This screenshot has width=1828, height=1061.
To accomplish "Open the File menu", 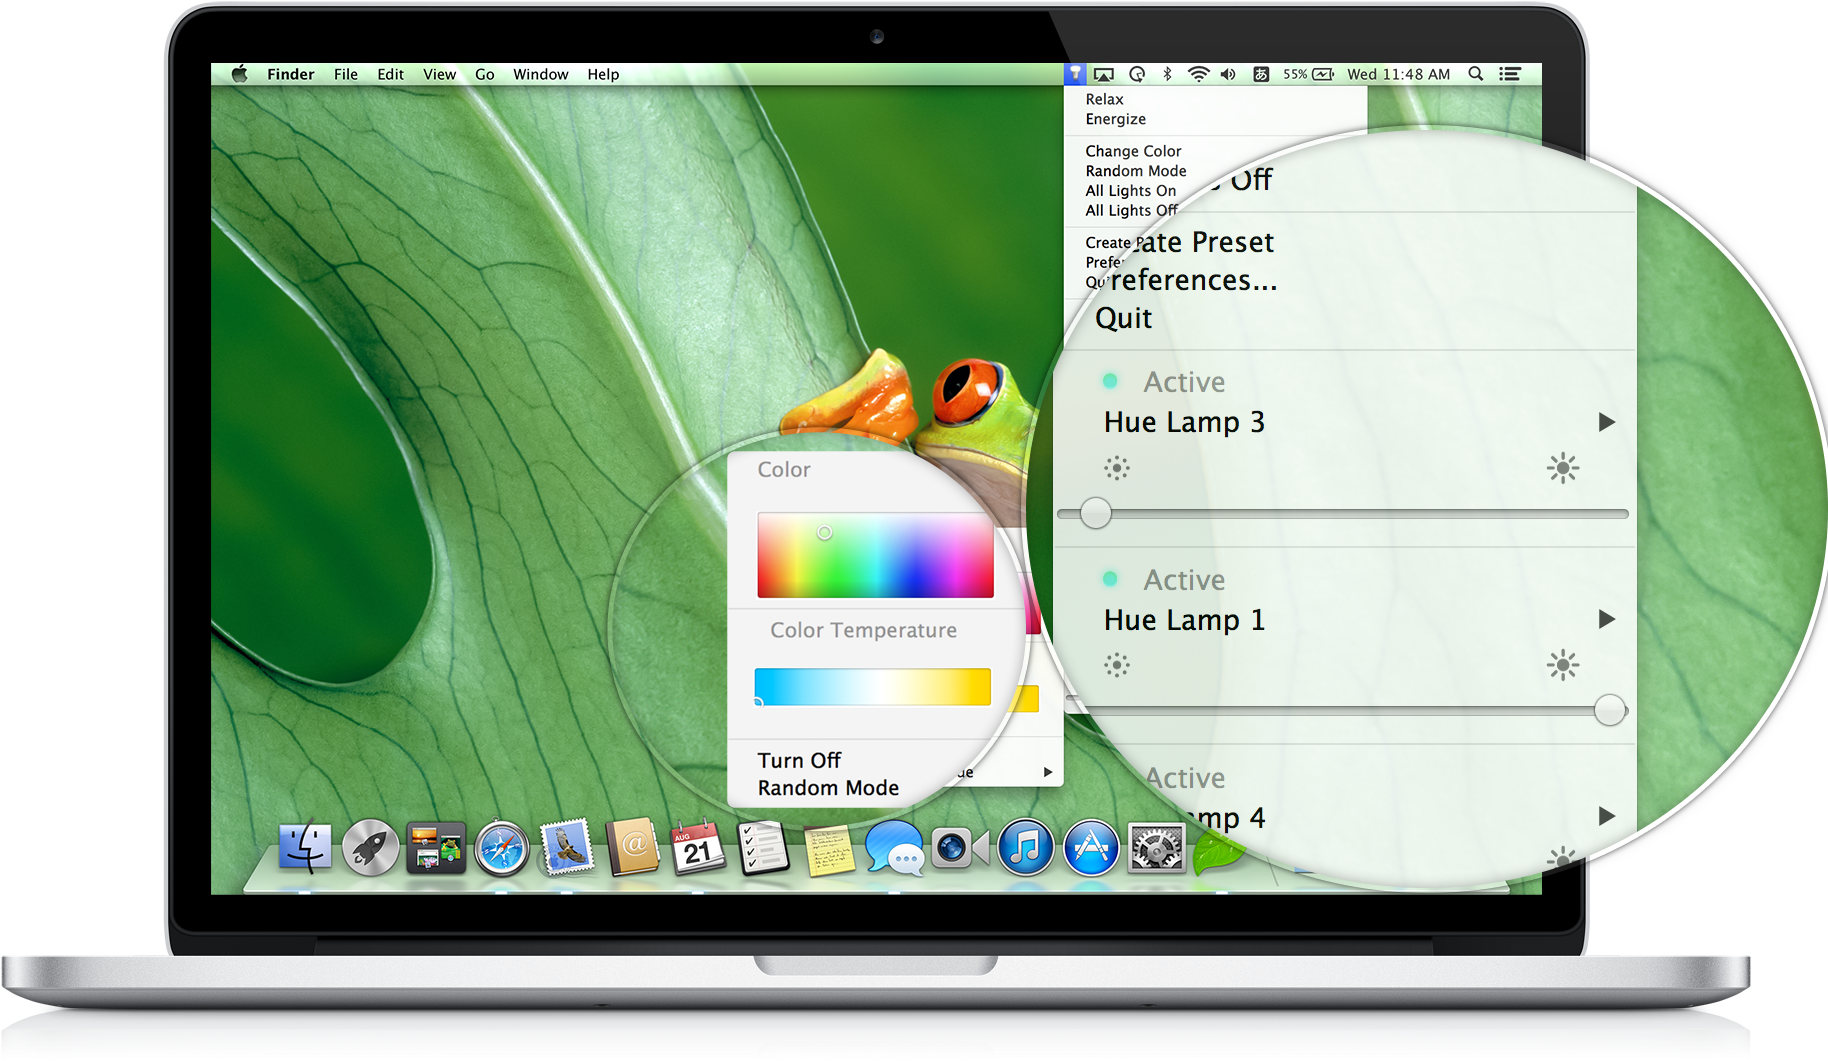I will coord(346,74).
